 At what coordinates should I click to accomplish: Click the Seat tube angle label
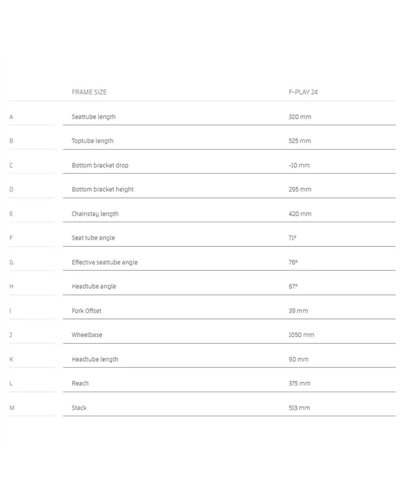(x=93, y=238)
